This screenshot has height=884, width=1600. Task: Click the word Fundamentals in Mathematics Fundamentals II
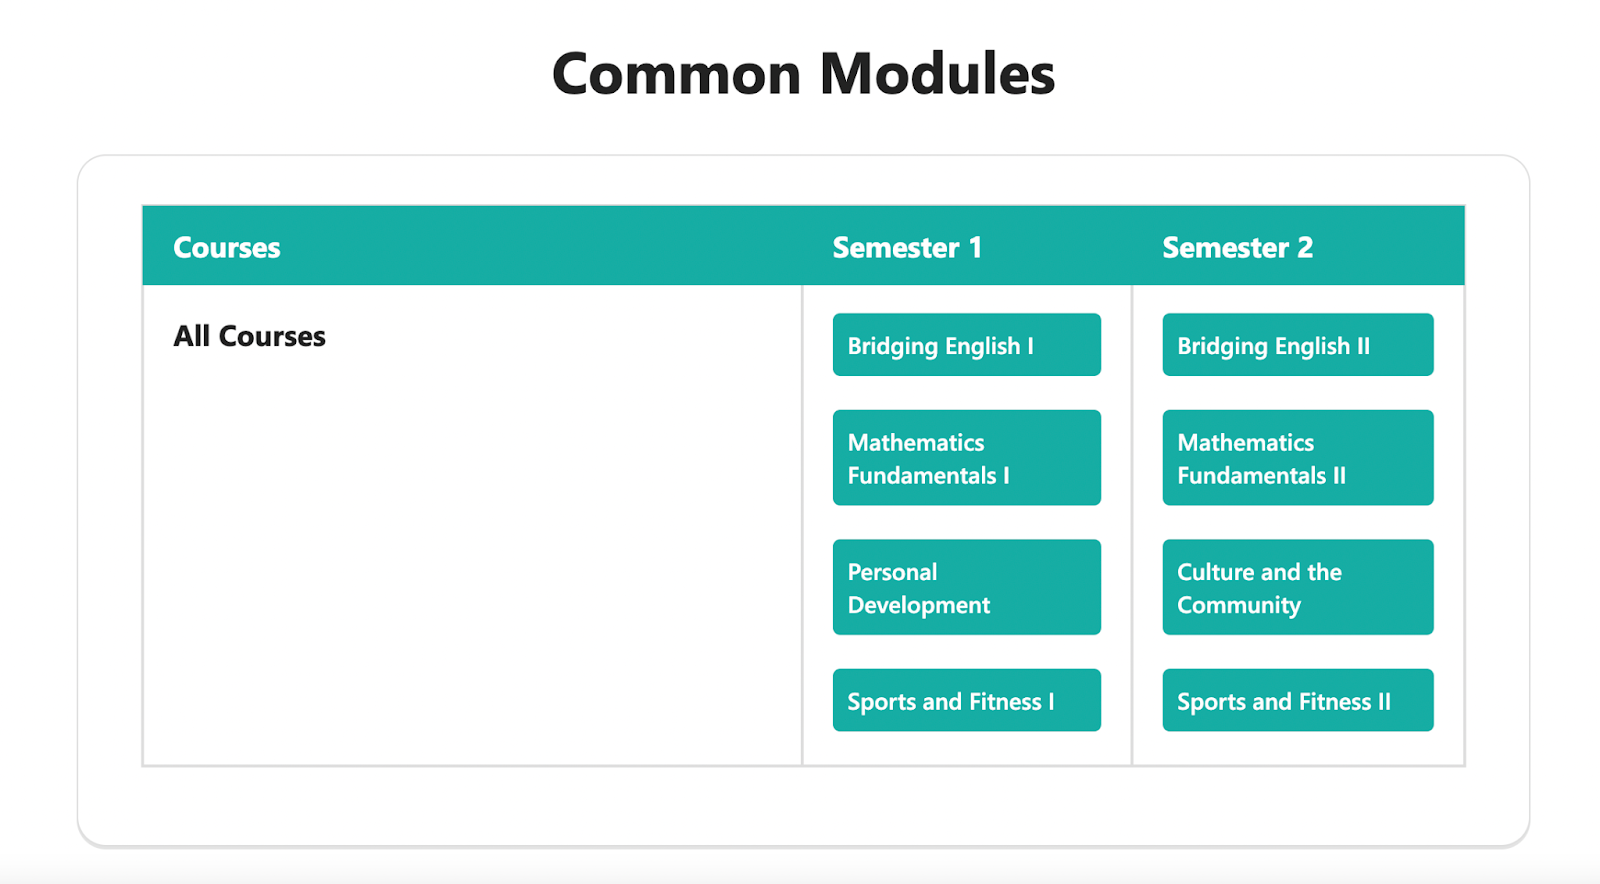pyautogui.click(x=1251, y=475)
